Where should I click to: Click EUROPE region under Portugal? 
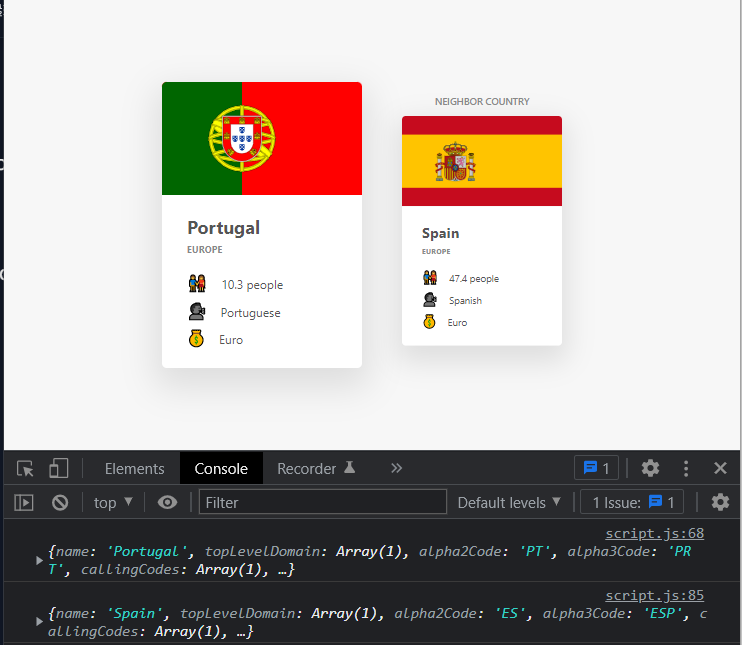pos(204,249)
